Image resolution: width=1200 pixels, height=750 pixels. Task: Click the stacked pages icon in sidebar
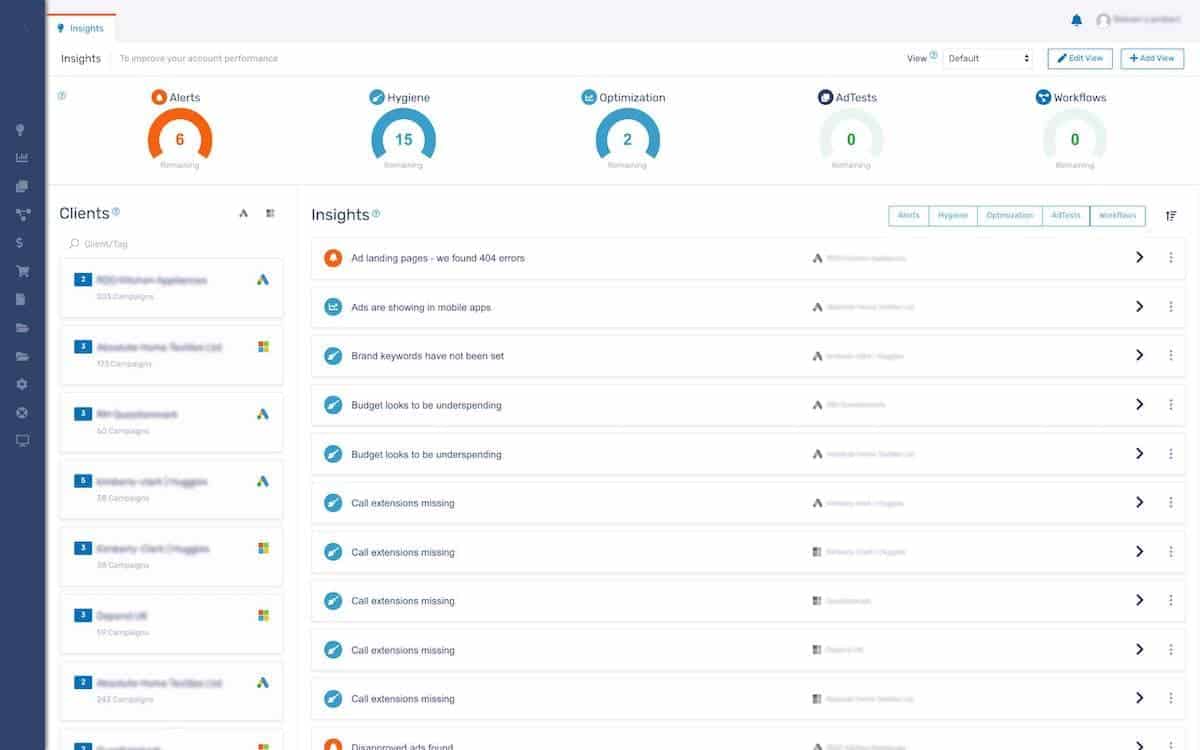[x=21, y=186]
